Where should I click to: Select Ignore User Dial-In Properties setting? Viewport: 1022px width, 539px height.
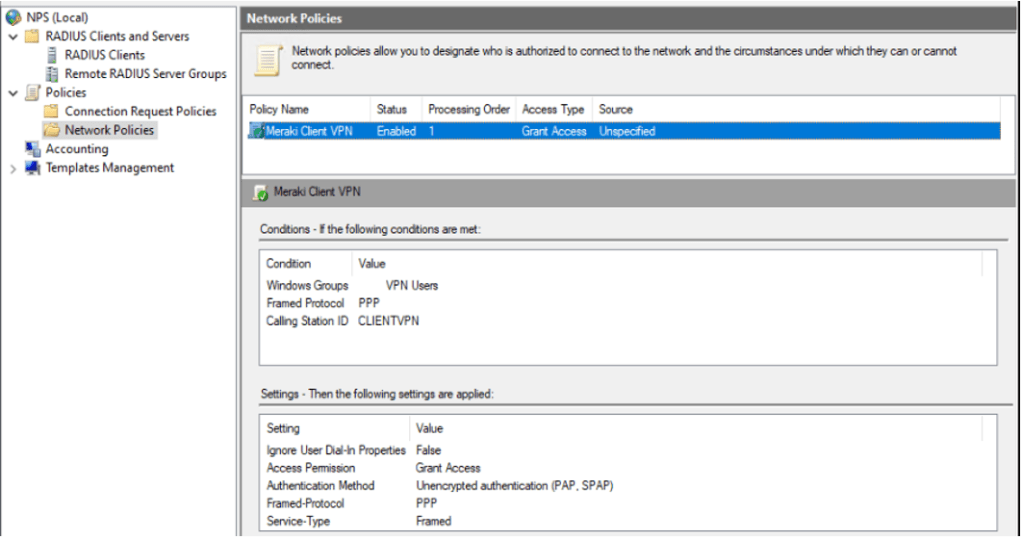(336, 450)
